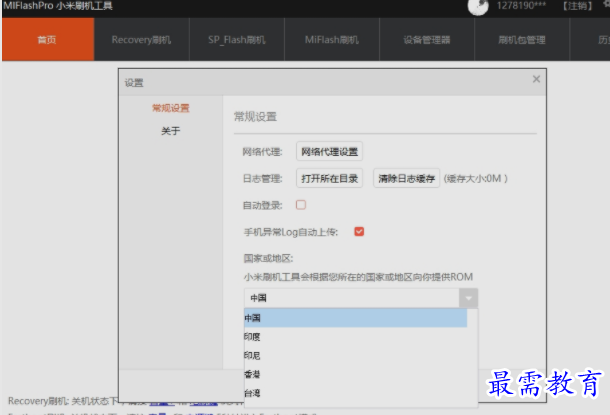The height and width of the screenshot is (415, 610).
Task: Click account name 1278190***
Action: 521,6
